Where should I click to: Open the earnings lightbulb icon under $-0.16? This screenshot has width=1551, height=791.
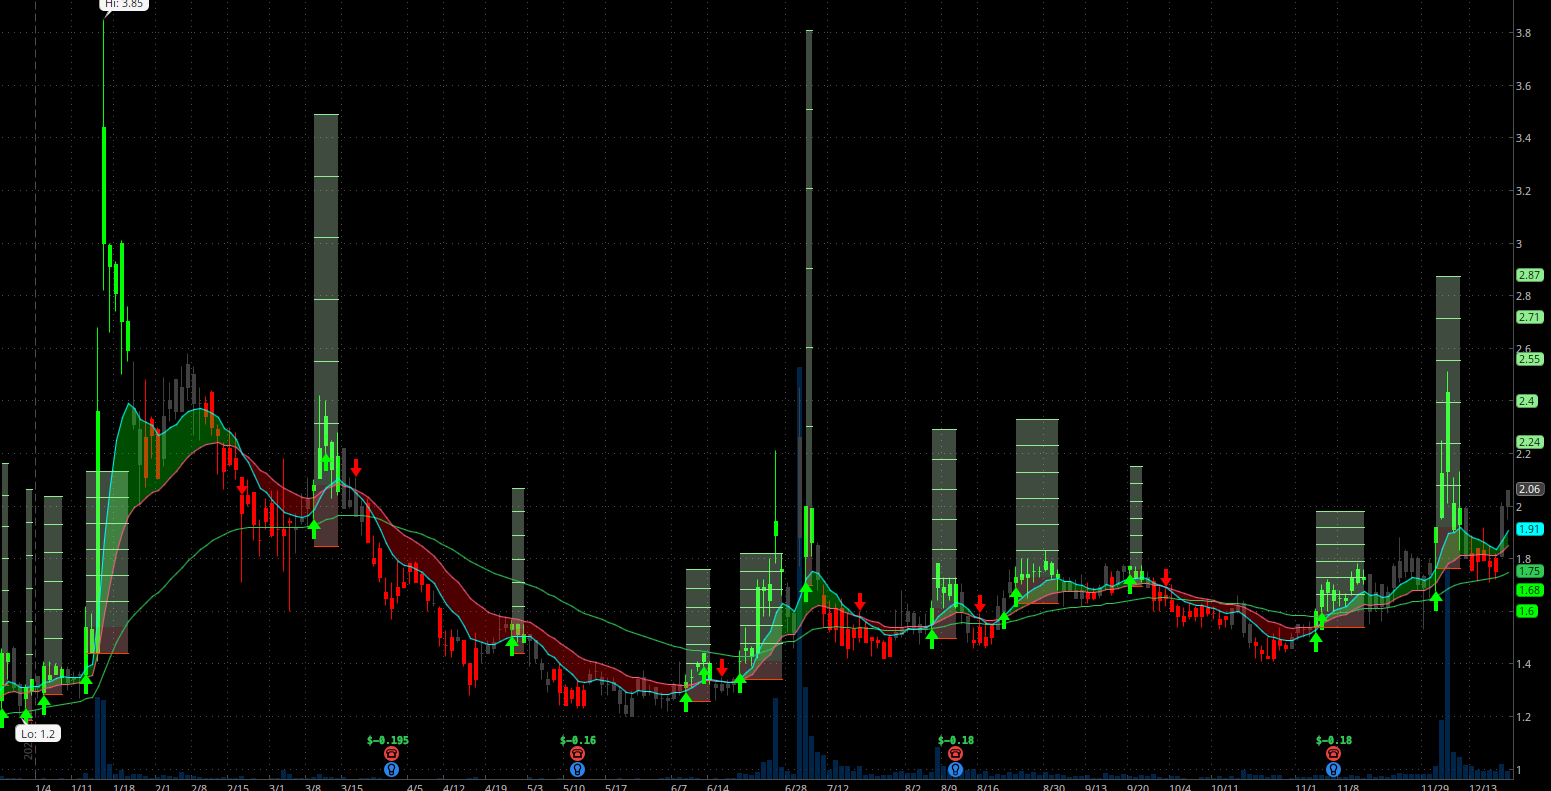pos(577,770)
